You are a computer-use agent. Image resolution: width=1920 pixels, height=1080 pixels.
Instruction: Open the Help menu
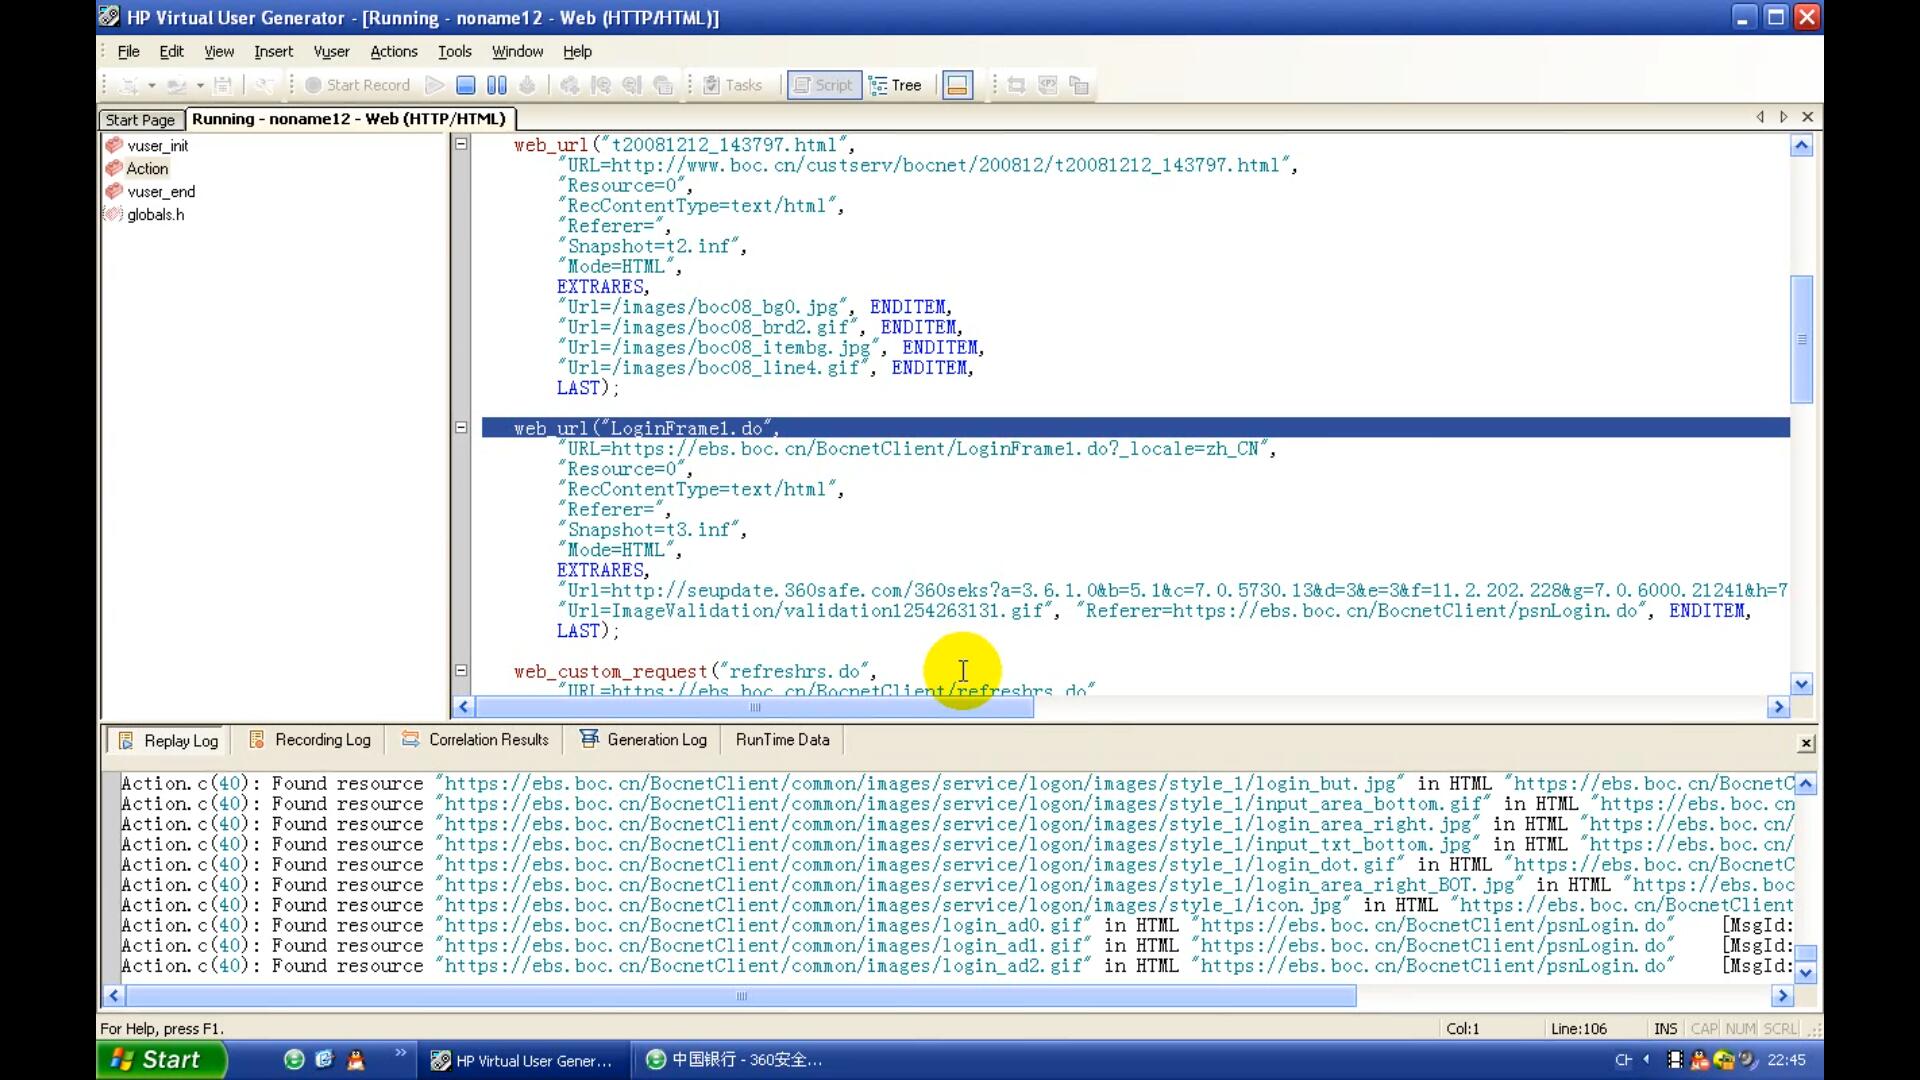point(577,51)
